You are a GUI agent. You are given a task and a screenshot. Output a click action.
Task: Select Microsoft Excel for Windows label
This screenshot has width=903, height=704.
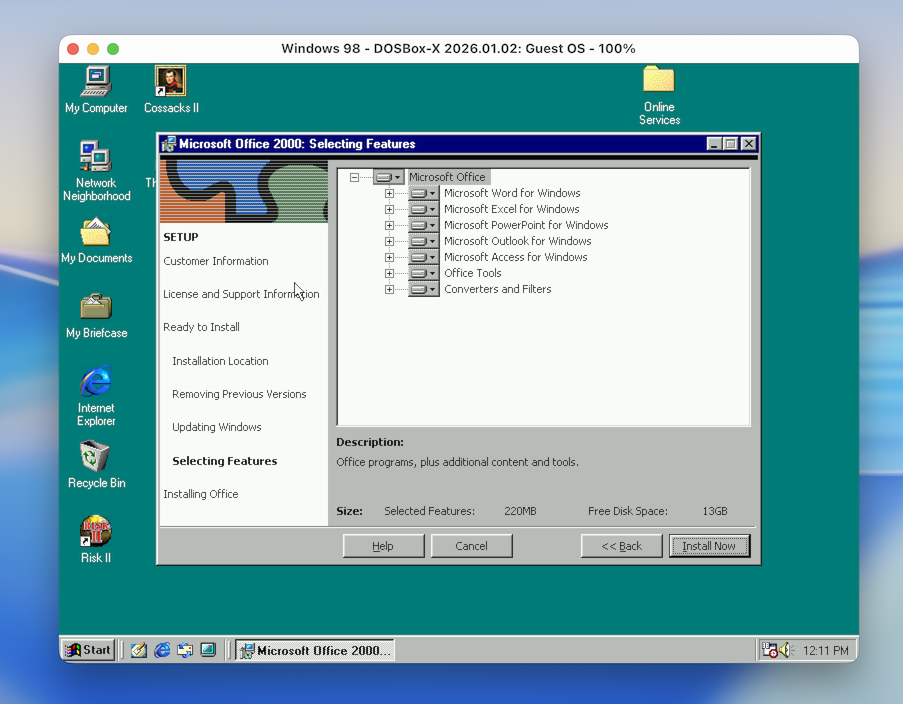[511, 209]
